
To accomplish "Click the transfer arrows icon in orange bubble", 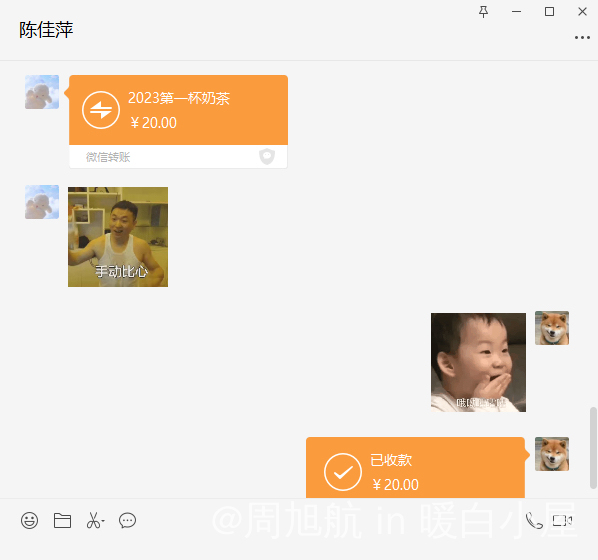I will (x=101, y=110).
